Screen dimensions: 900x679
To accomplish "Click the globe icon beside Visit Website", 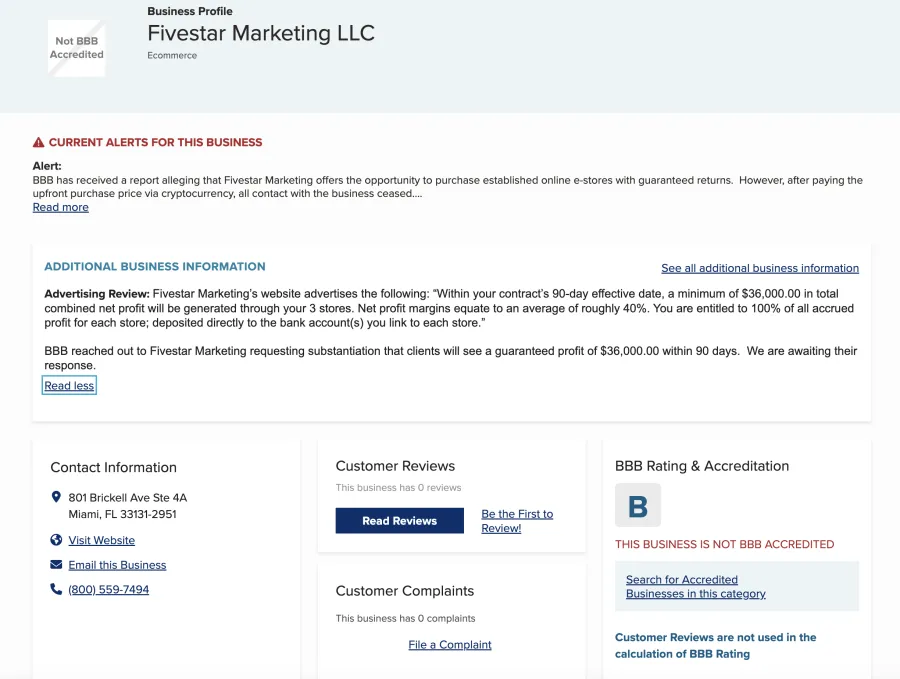I will [x=56, y=540].
